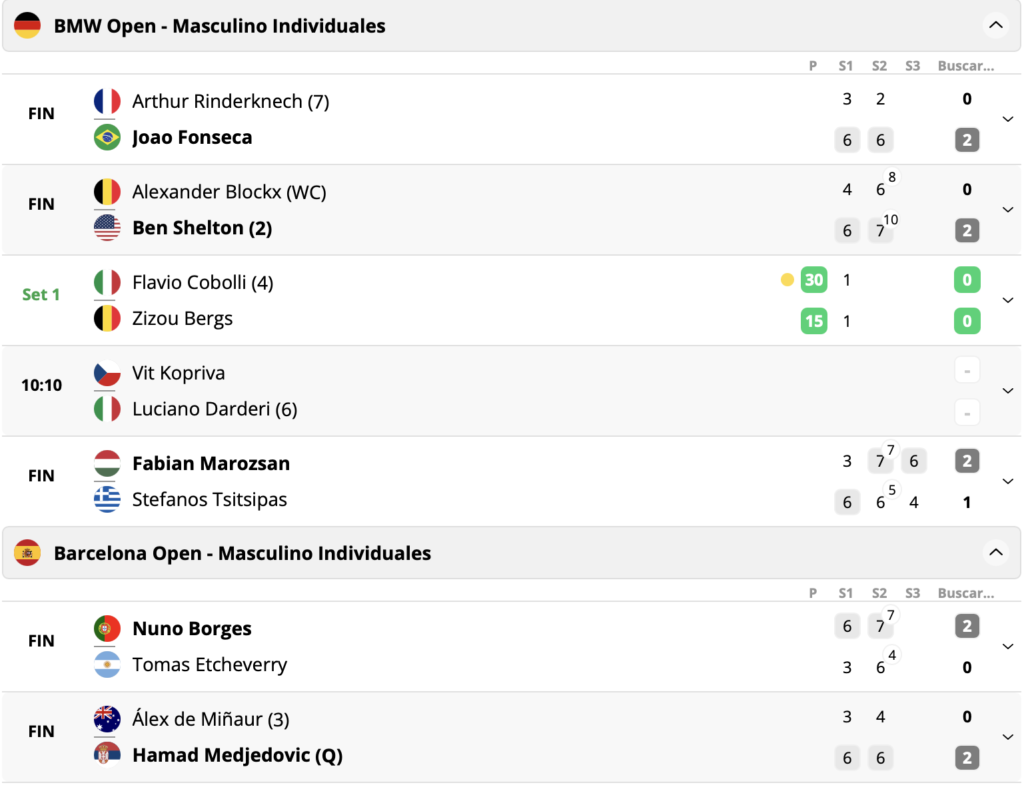Collapse the BMW Open tournament section
The image size is (1024, 791).
(994, 25)
